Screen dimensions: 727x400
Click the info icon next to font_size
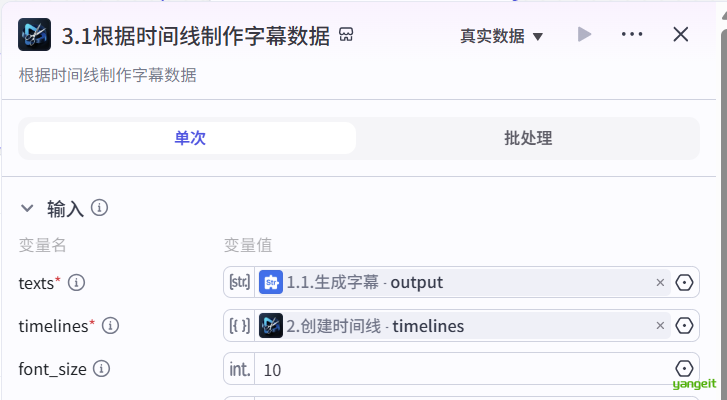(x=101, y=369)
